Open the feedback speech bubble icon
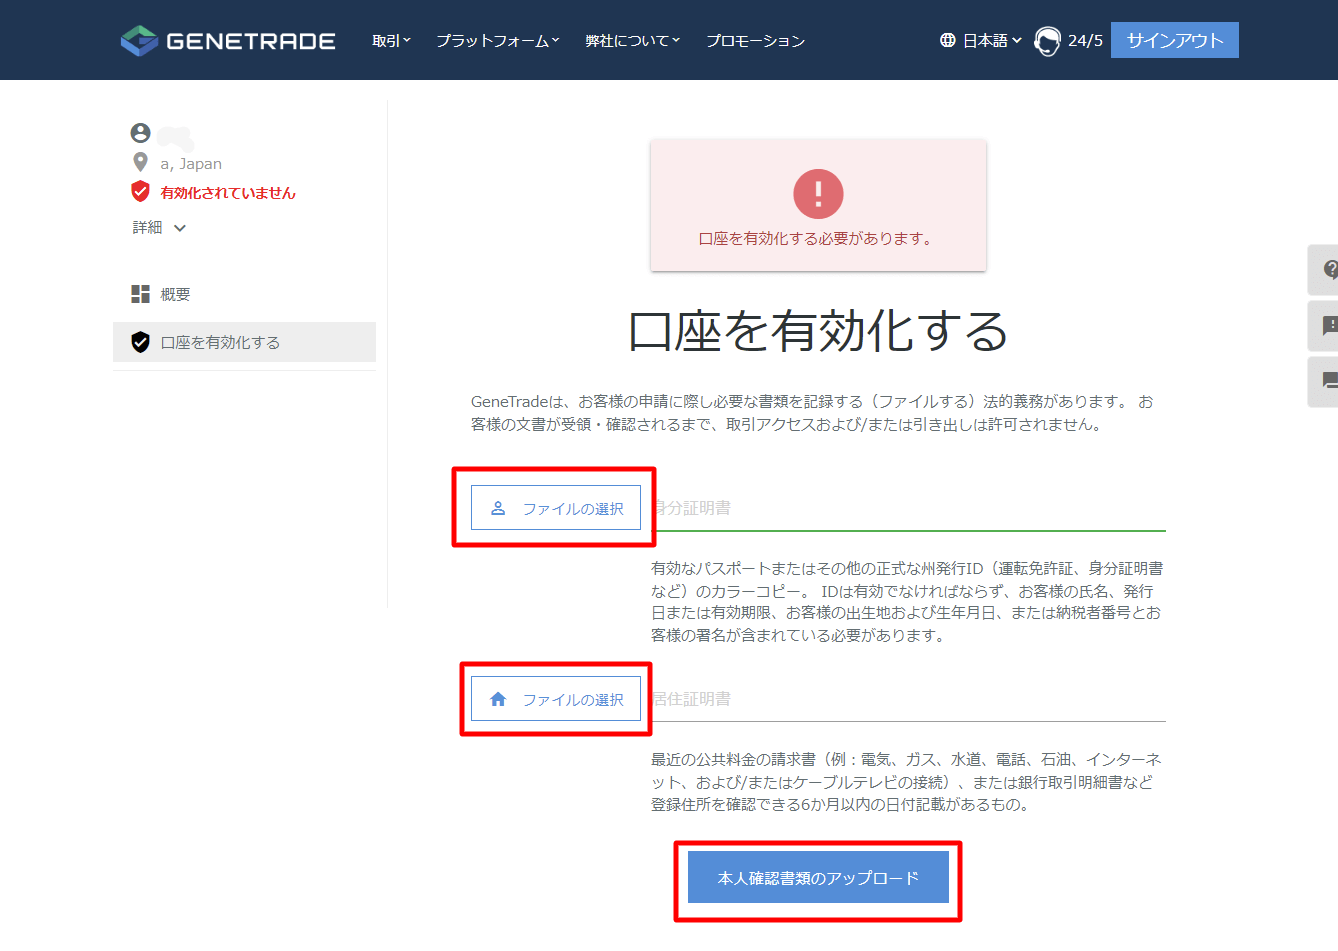Viewport: 1338px width, 951px height. point(1330,325)
